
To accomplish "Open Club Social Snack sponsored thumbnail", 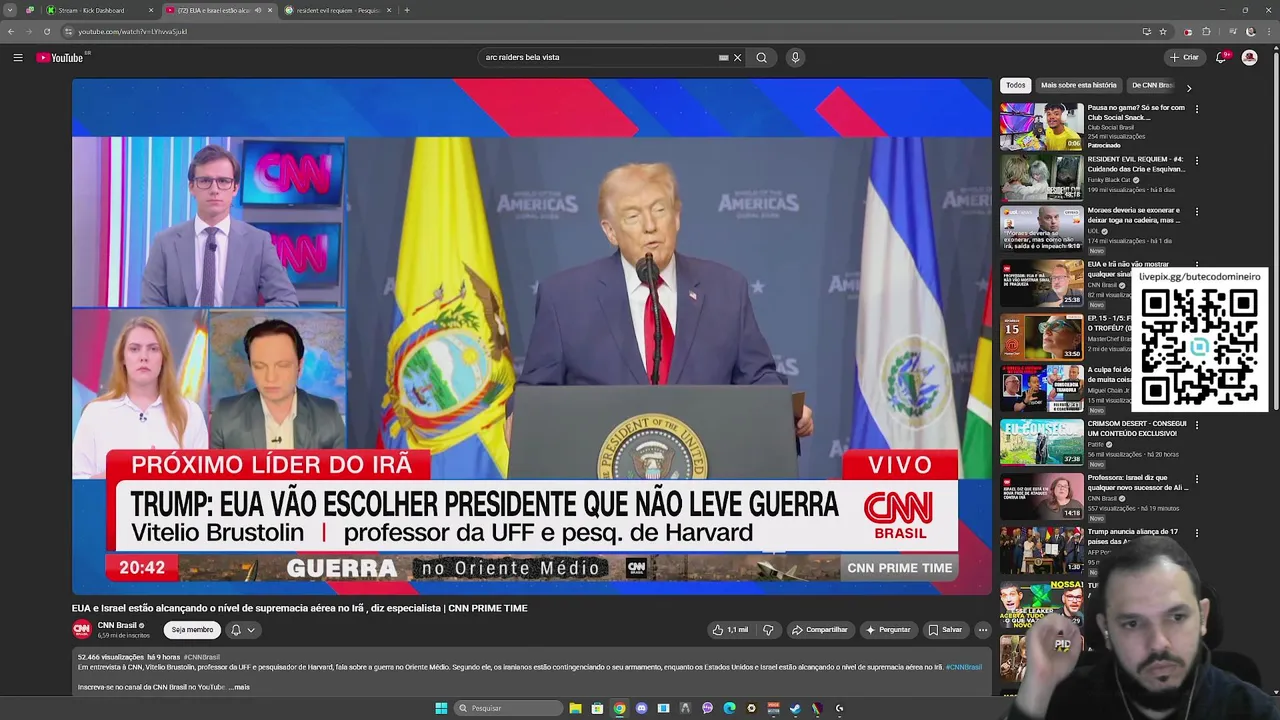I will [1042, 126].
